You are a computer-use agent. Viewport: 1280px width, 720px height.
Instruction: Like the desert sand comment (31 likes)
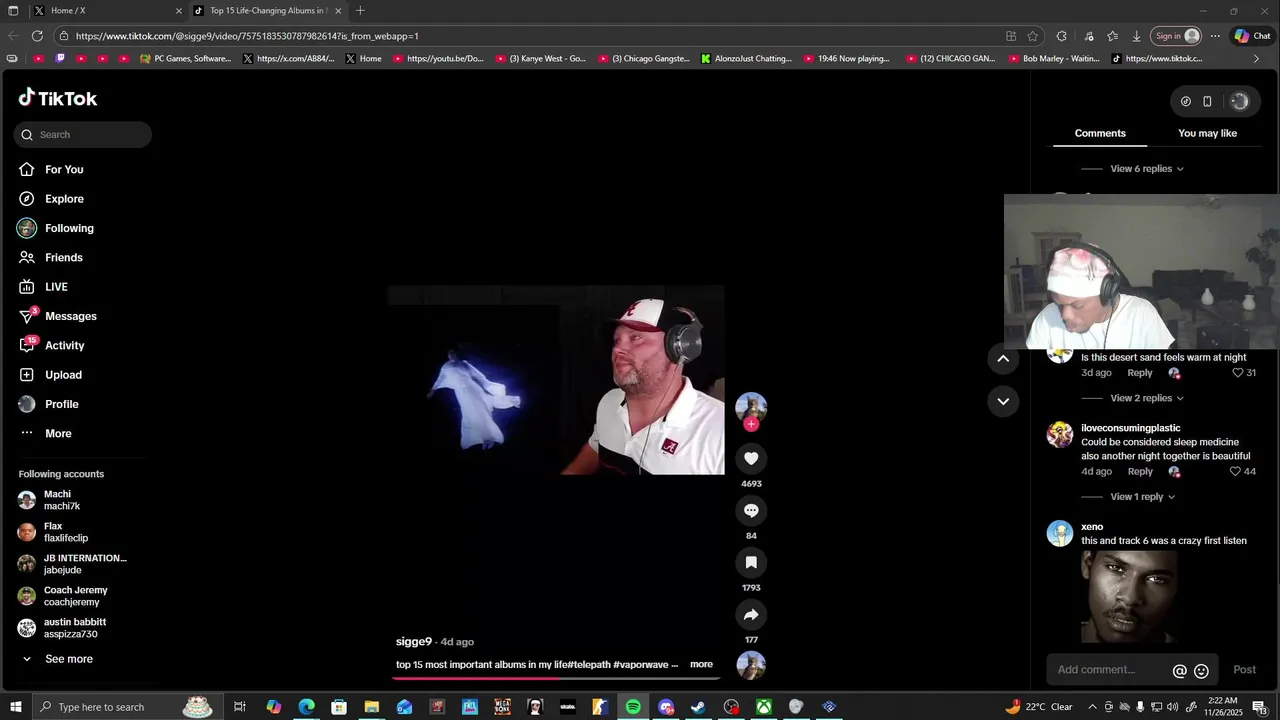click(x=1238, y=373)
